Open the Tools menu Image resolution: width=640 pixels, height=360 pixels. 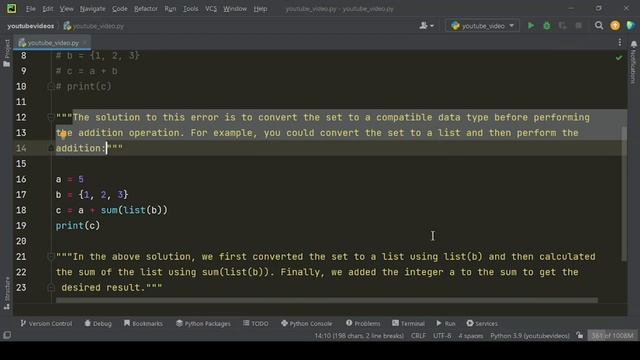[191, 9]
